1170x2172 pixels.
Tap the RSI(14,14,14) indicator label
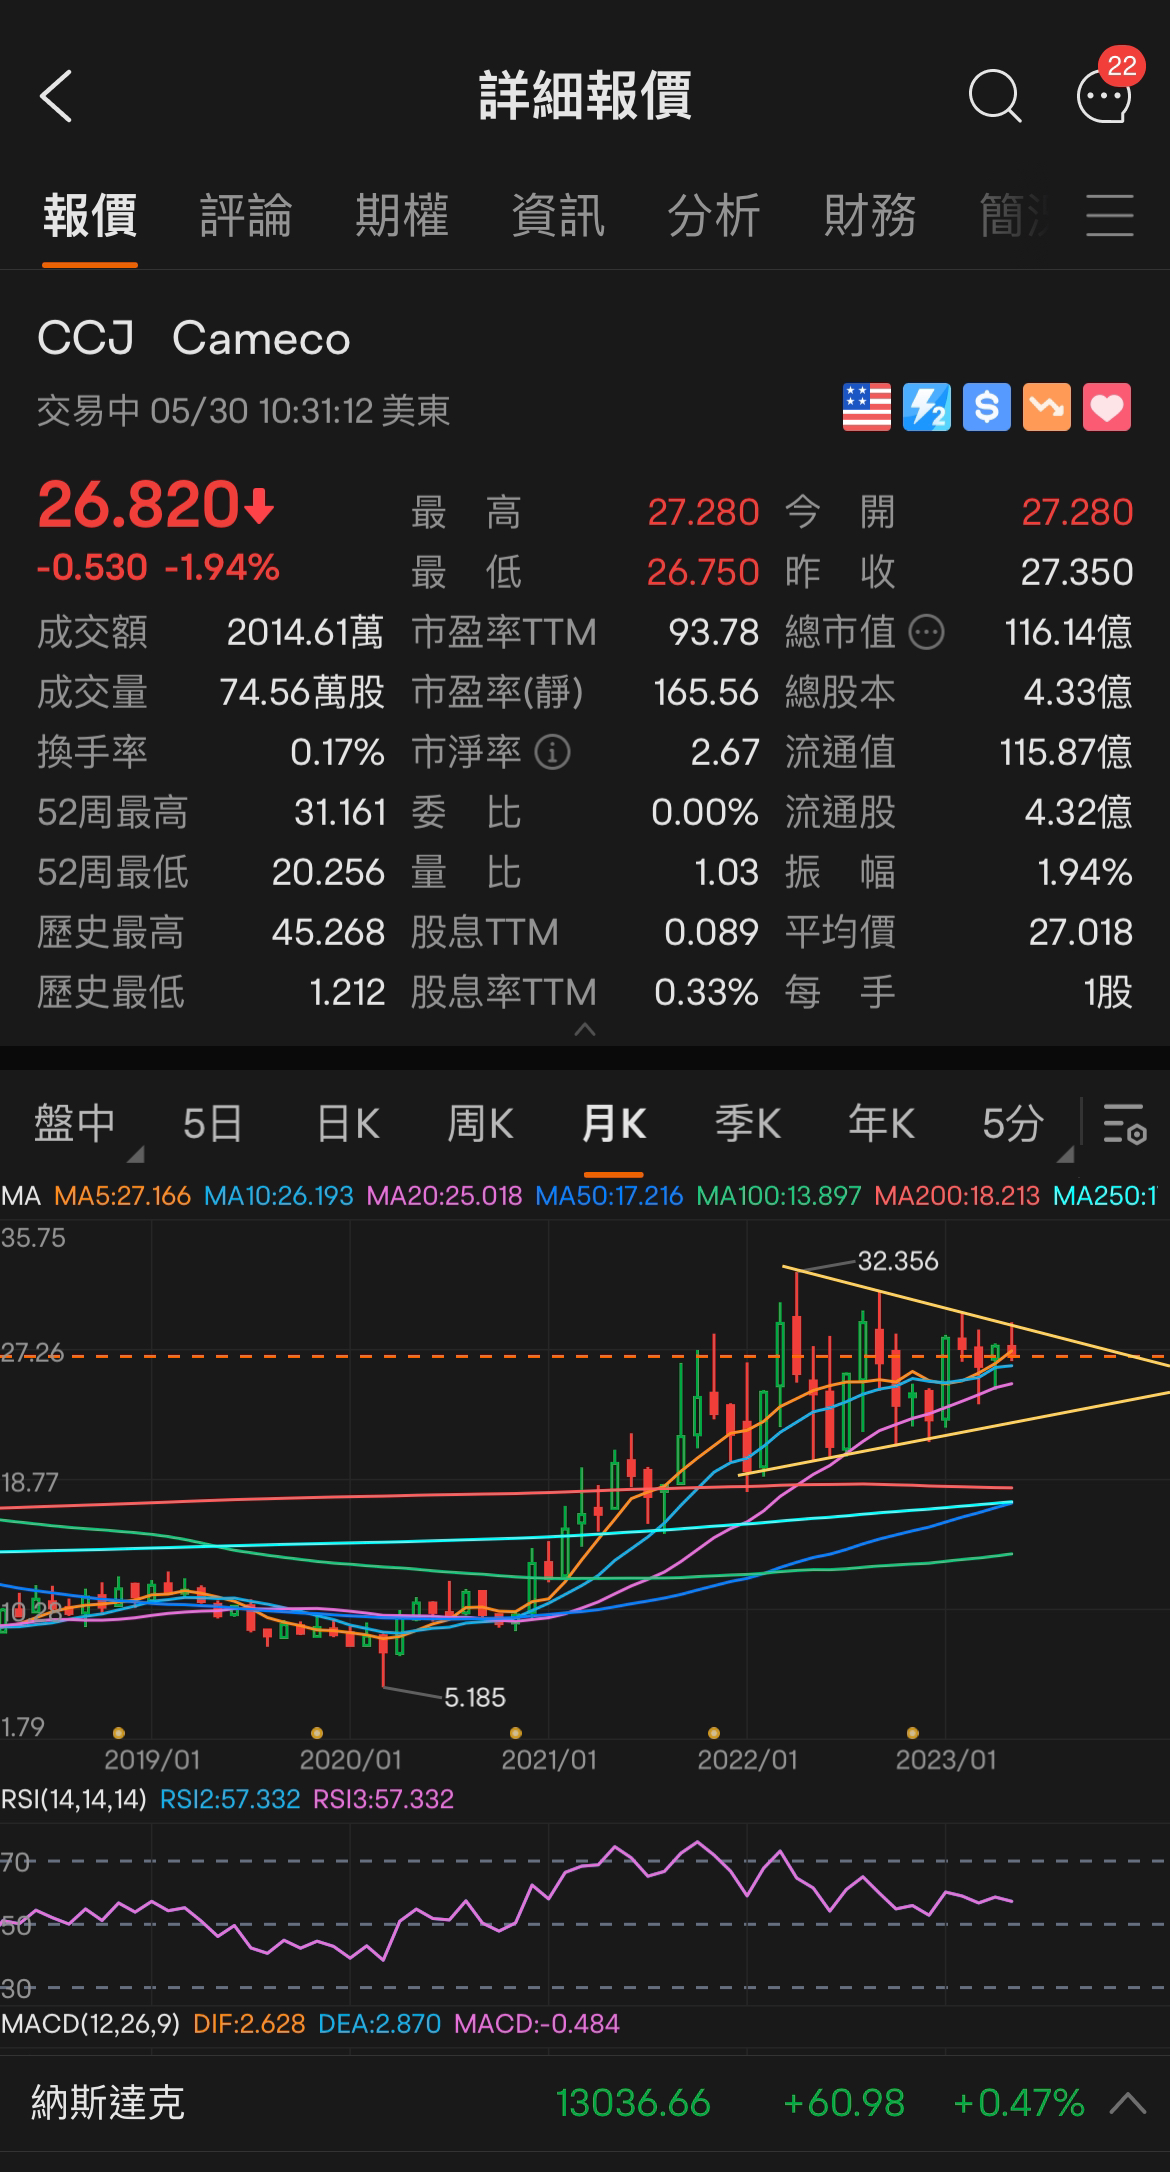coord(74,1799)
